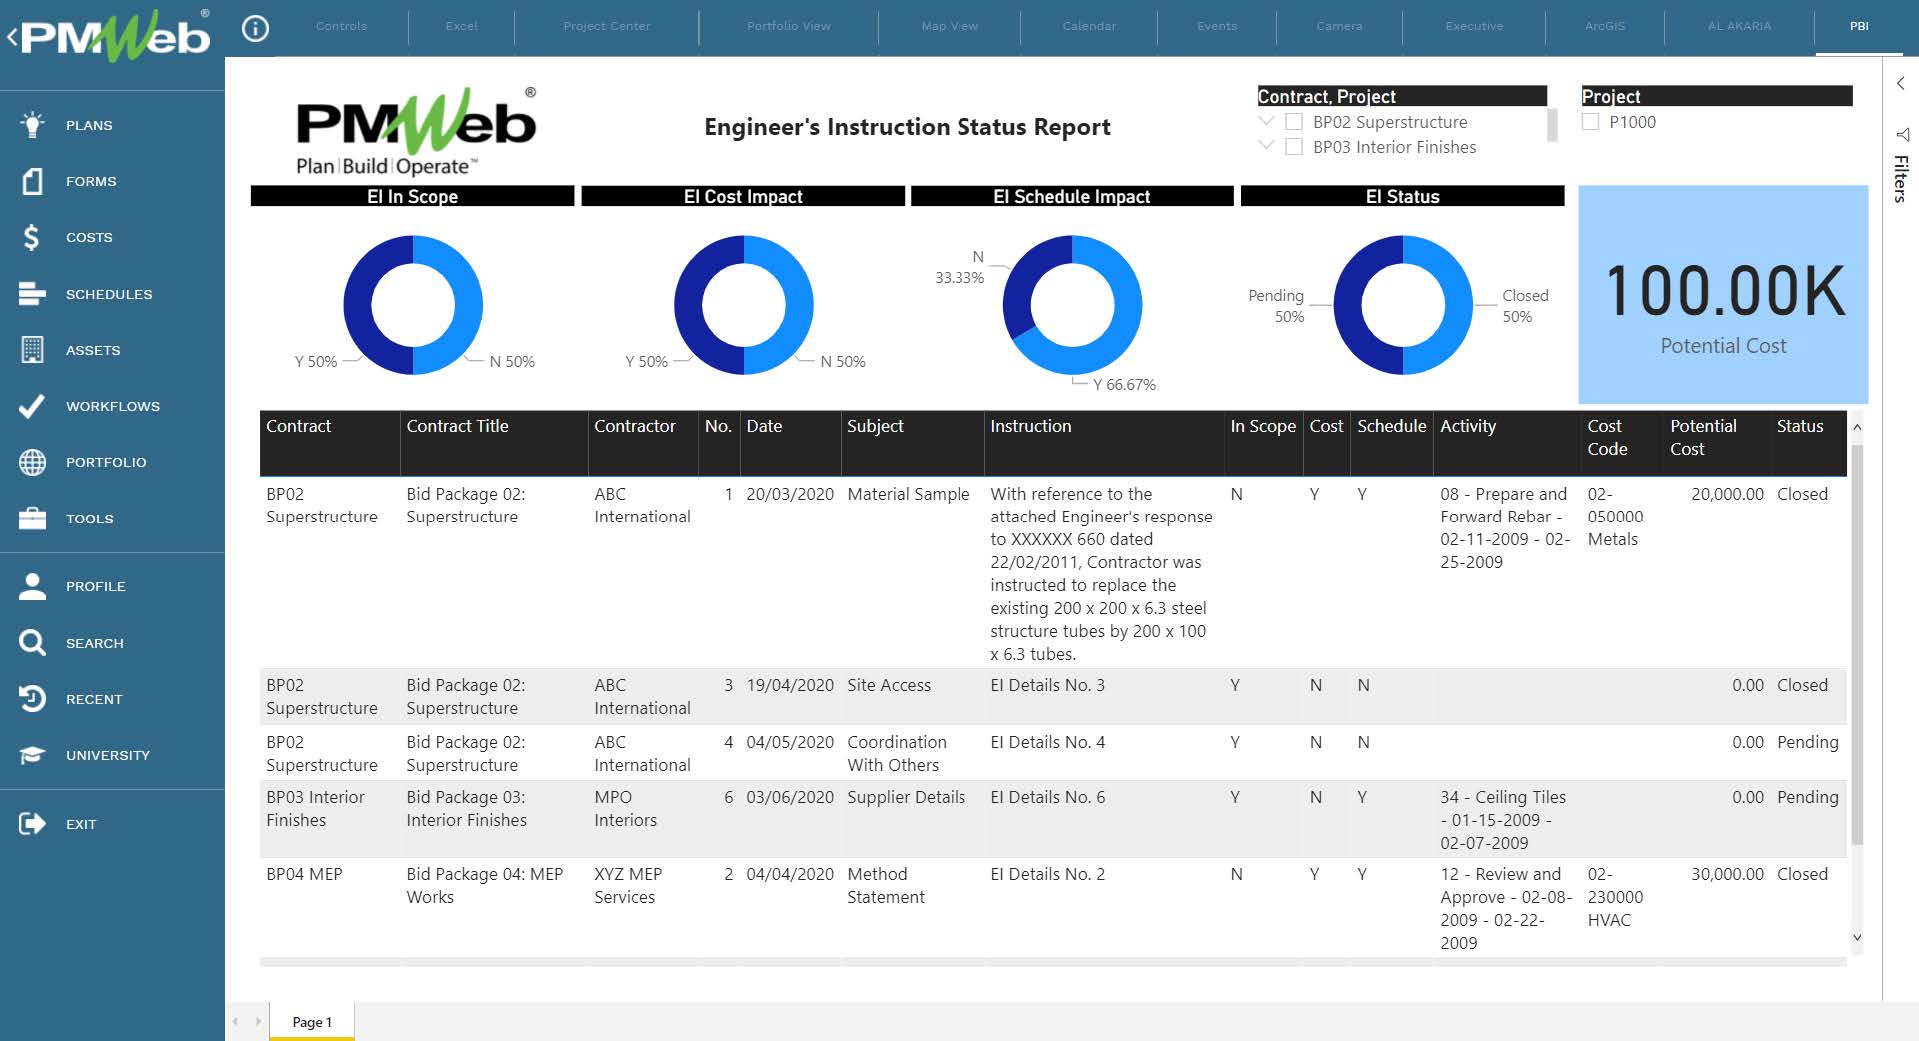Click the Exit button in sidebar
Screen dimensions: 1919x1041
pos(31,823)
